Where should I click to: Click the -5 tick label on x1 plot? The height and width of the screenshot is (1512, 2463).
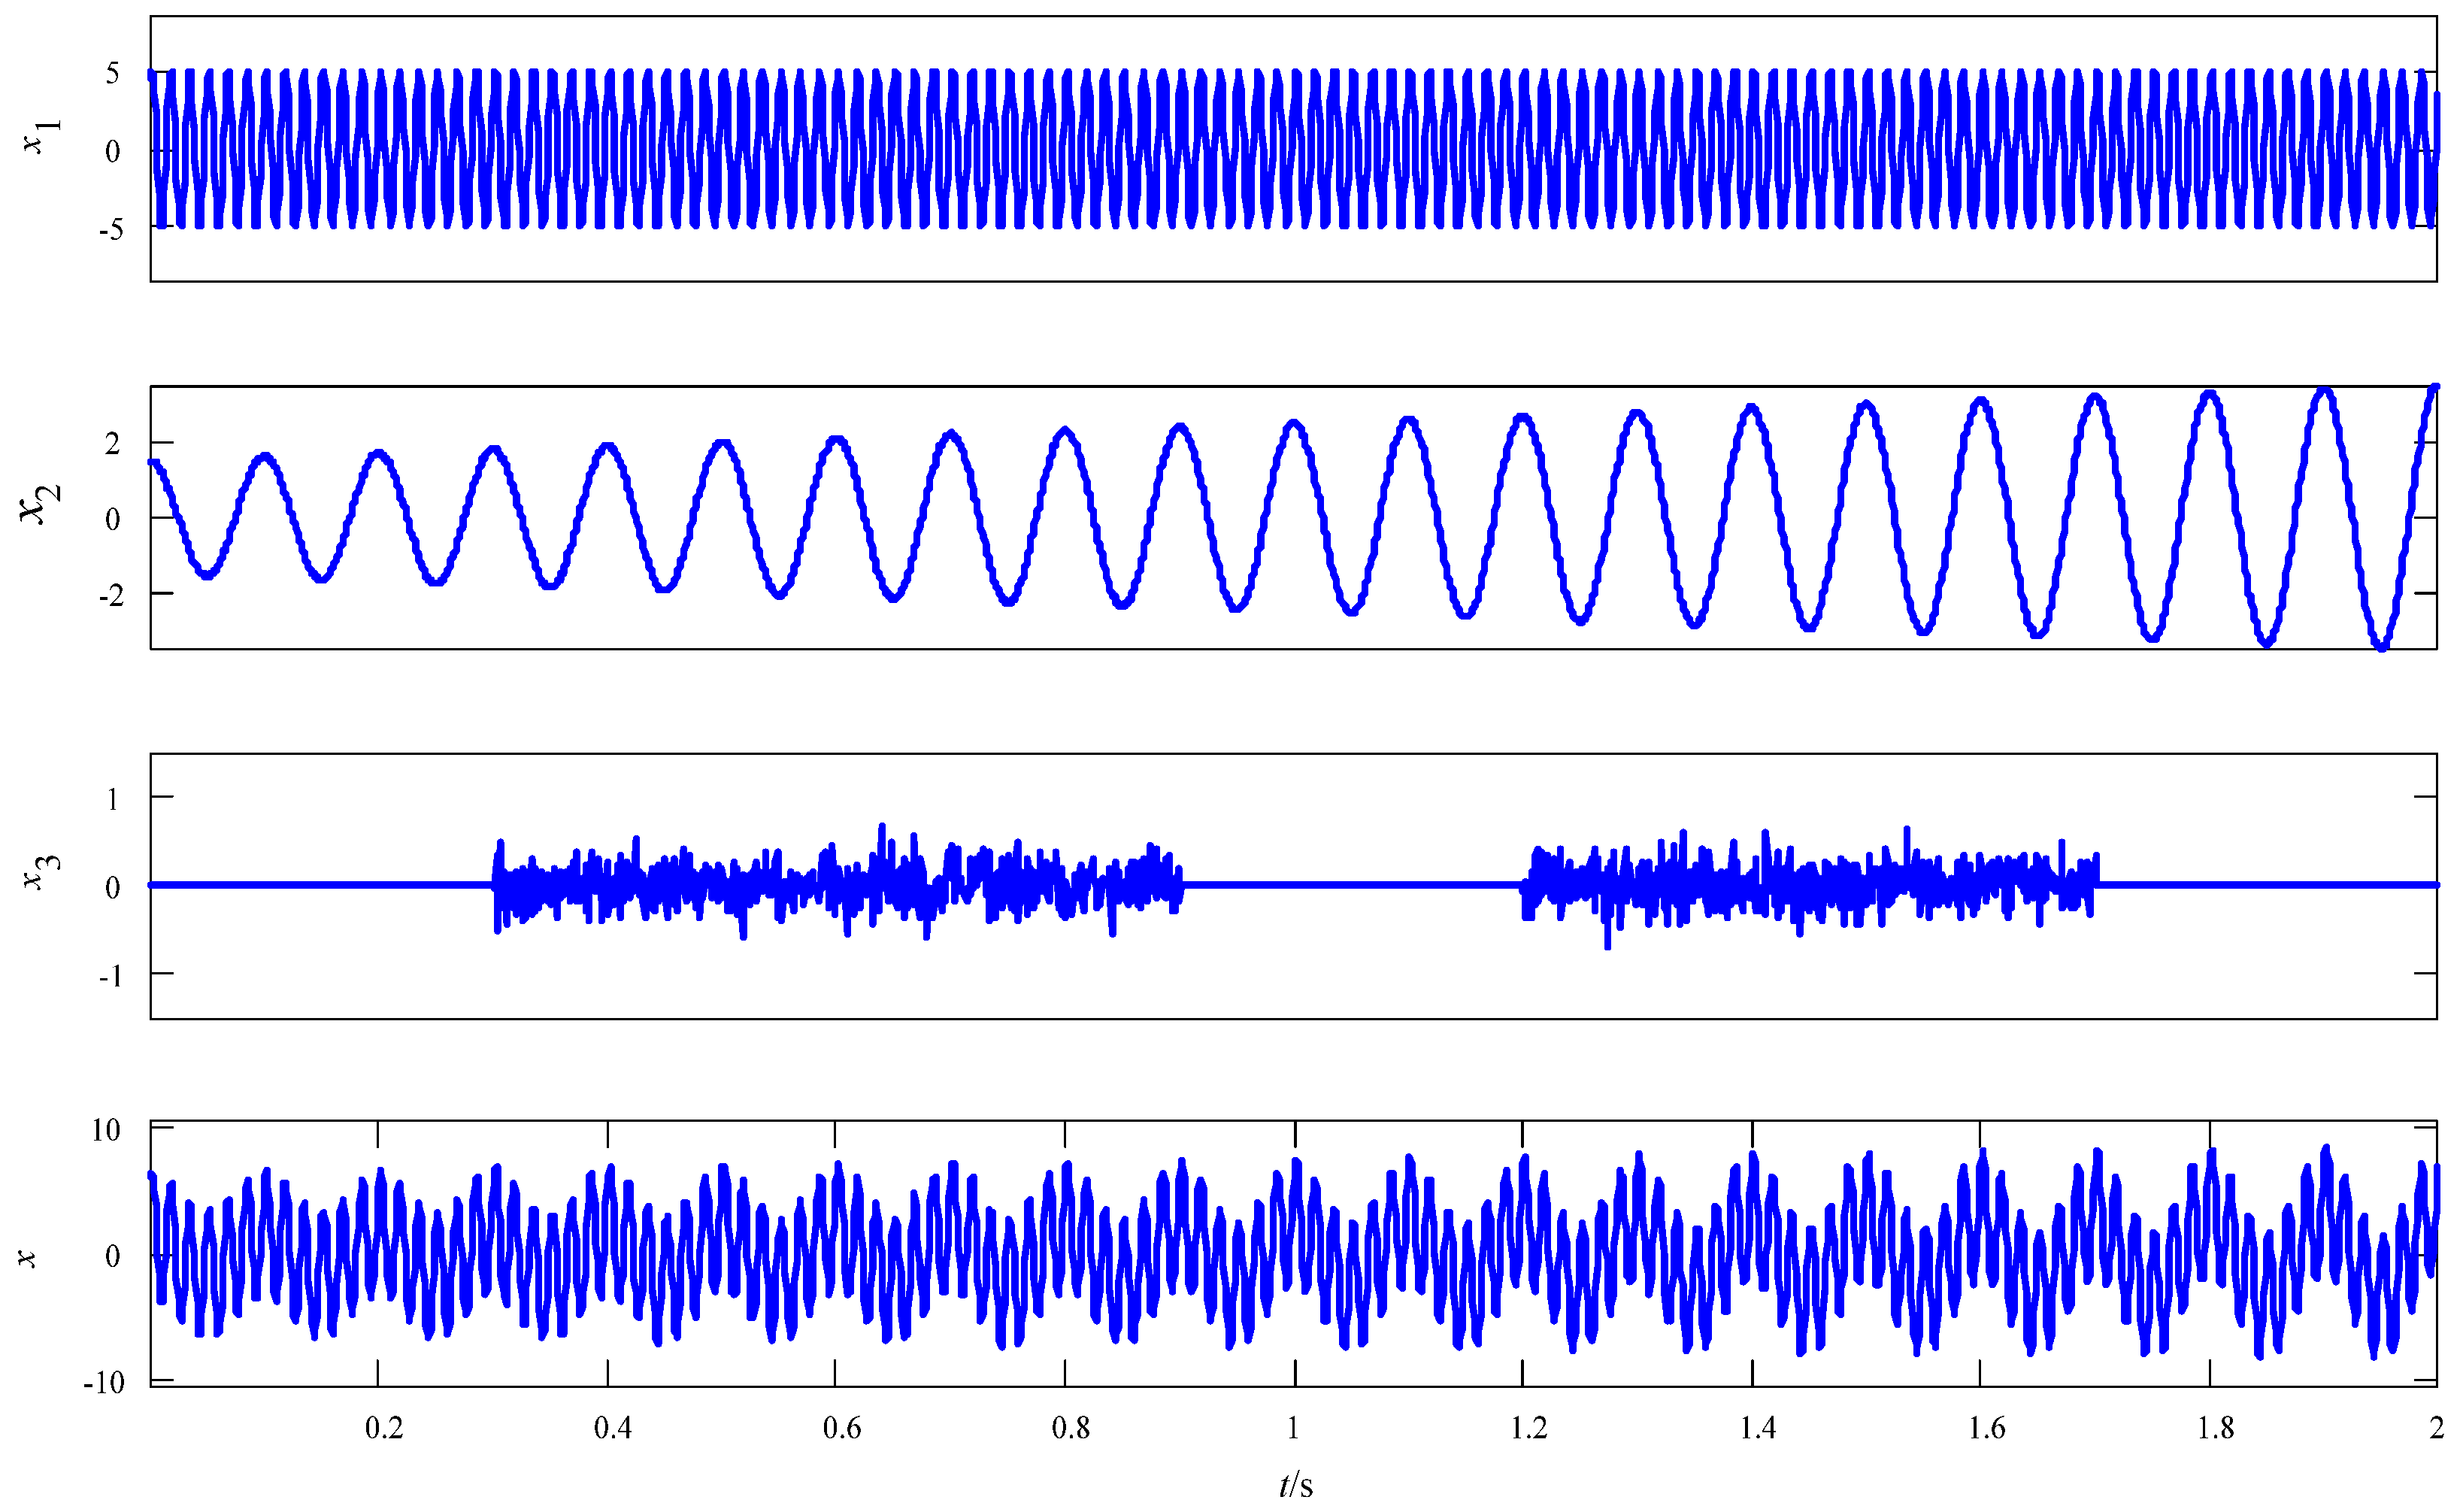[111, 230]
